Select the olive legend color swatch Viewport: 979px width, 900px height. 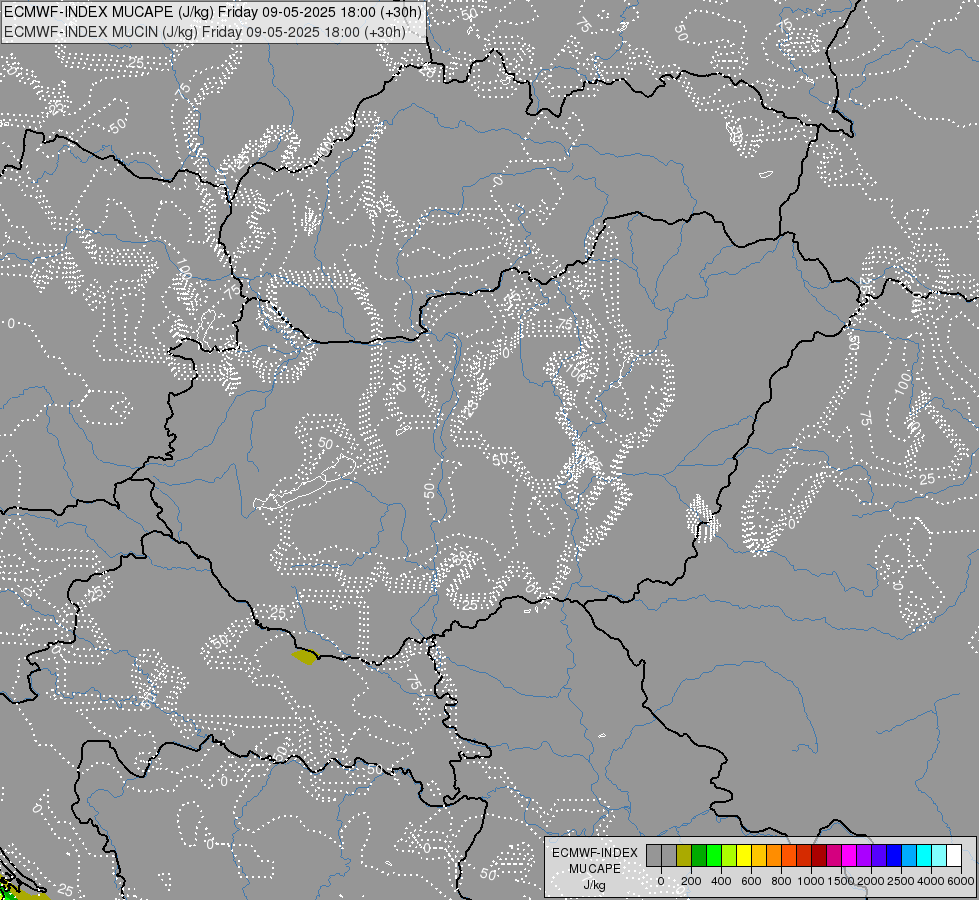(x=684, y=855)
